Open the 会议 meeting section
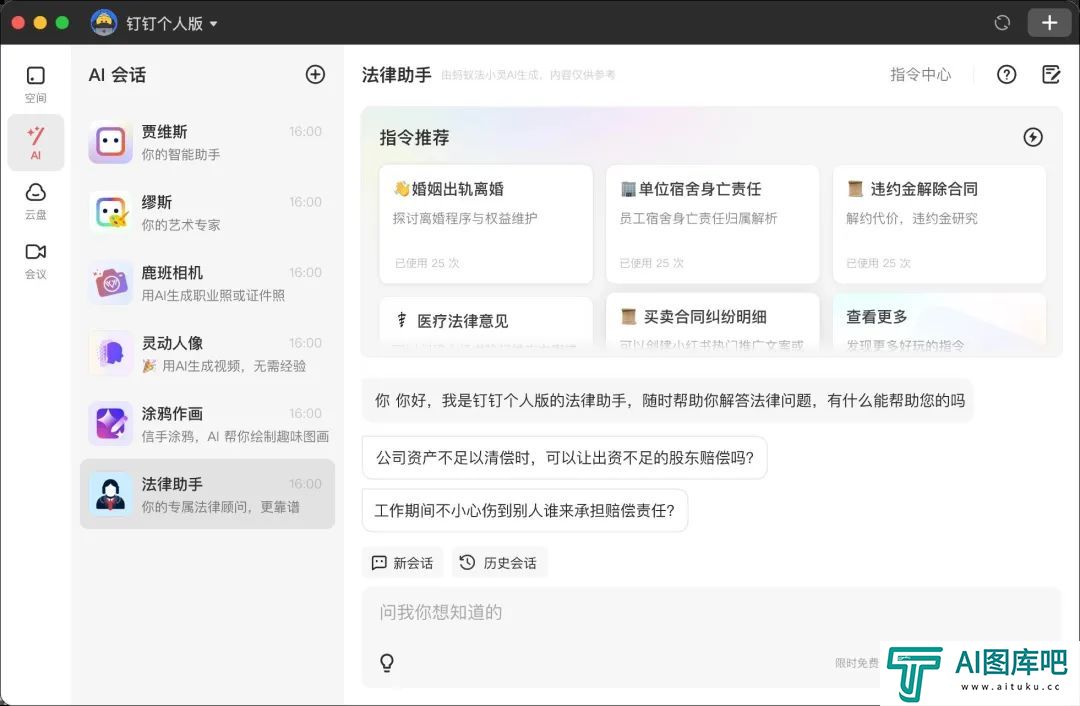The width and height of the screenshot is (1080, 706). 36,261
